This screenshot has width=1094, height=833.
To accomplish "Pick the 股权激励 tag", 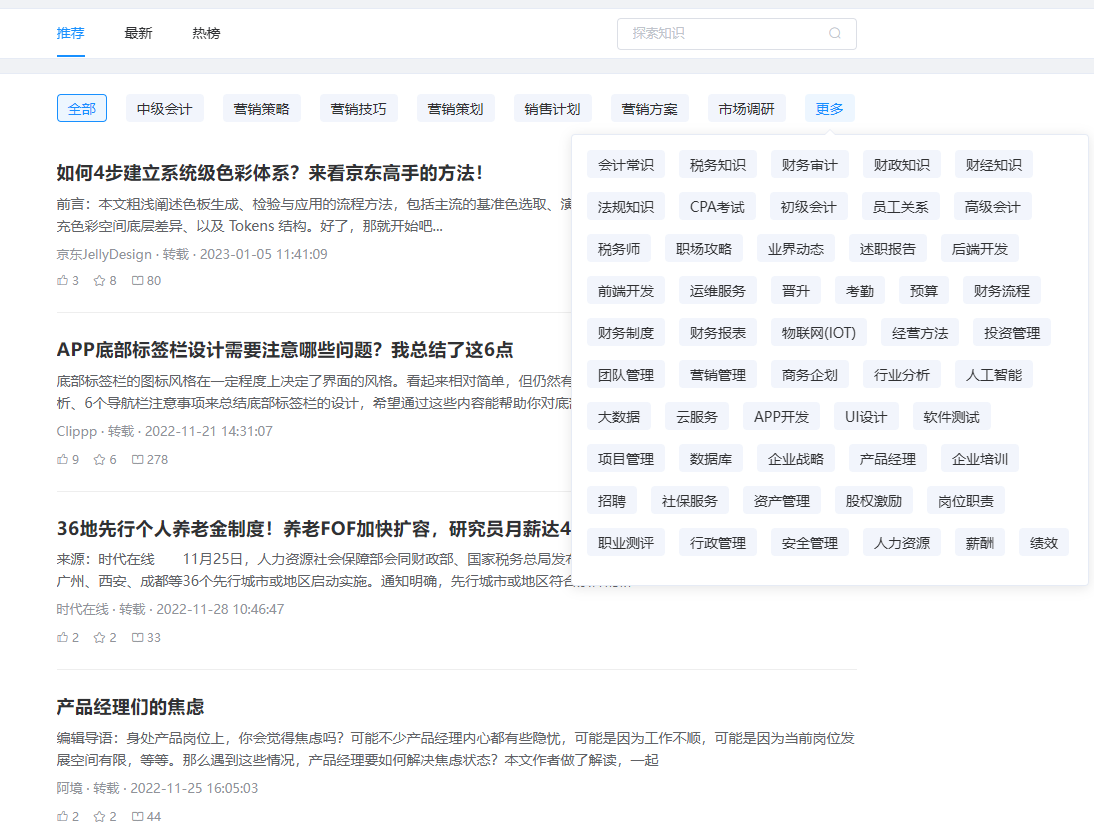I will (874, 500).
